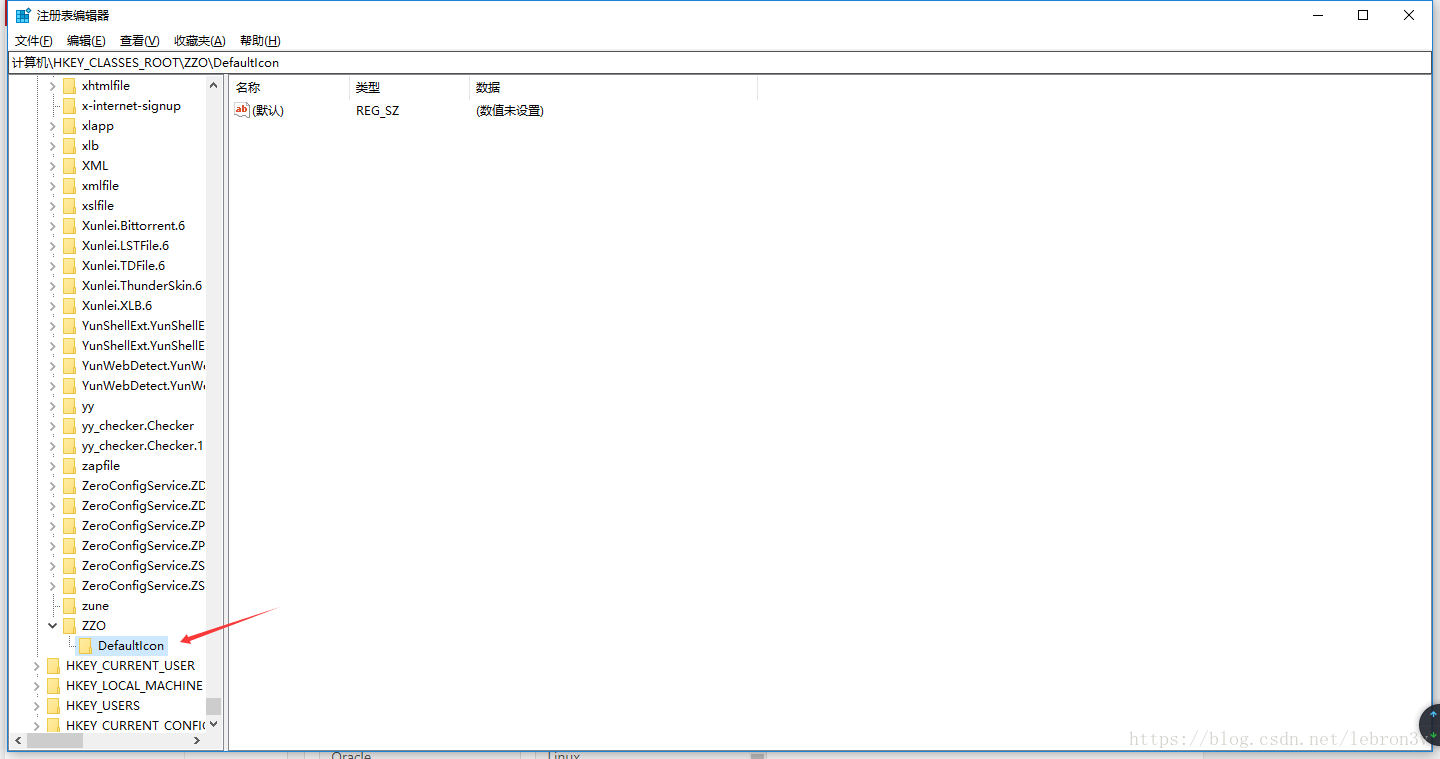Expand the HKEY_LOCAL_MACHINE node
The image size is (1440, 759).
coord(35,685)
